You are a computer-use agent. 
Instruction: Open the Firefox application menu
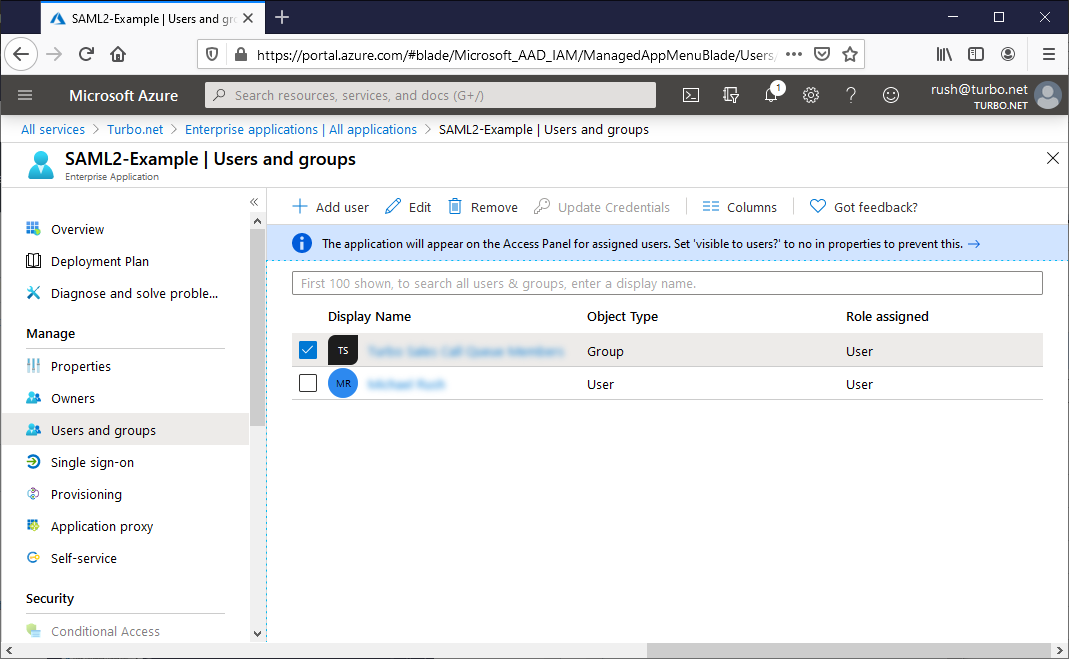[1048, 54]
